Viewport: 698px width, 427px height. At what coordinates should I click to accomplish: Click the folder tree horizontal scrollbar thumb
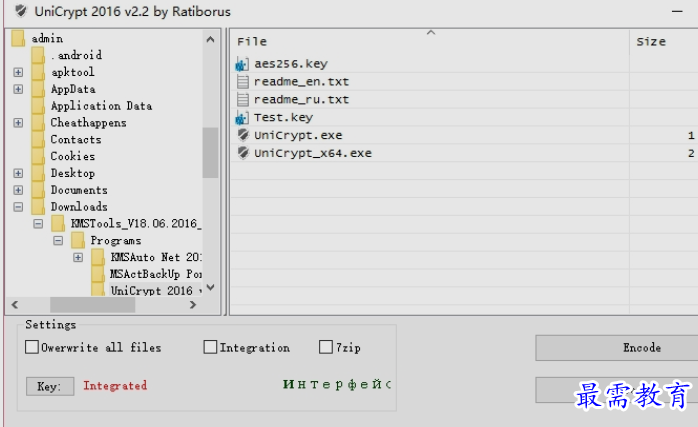[x=93, y=305]
